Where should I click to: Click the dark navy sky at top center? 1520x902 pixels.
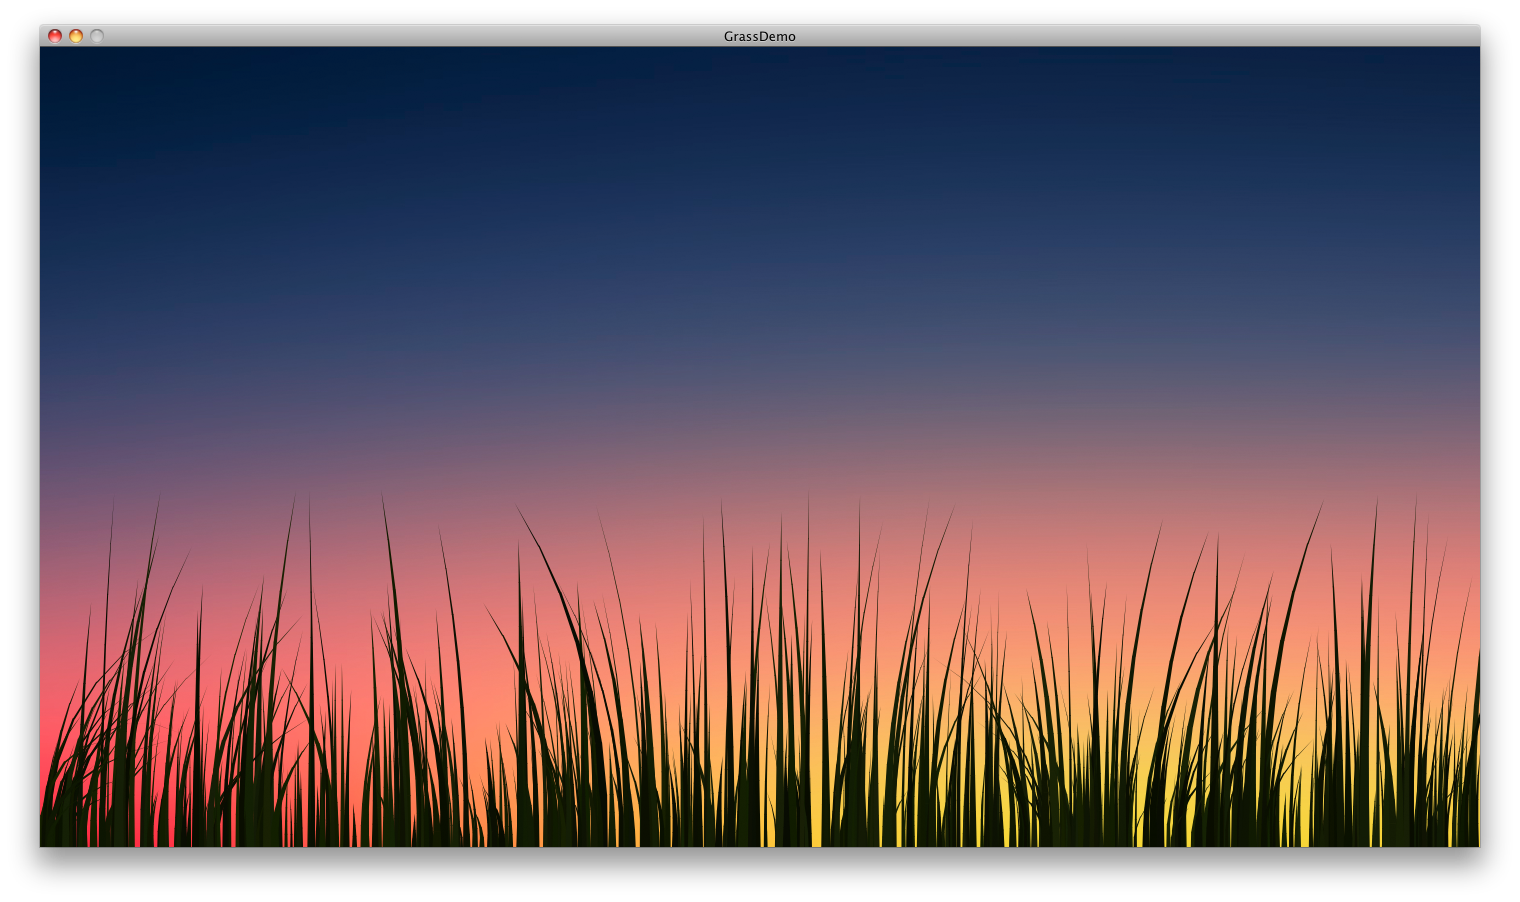coord(760,80)
